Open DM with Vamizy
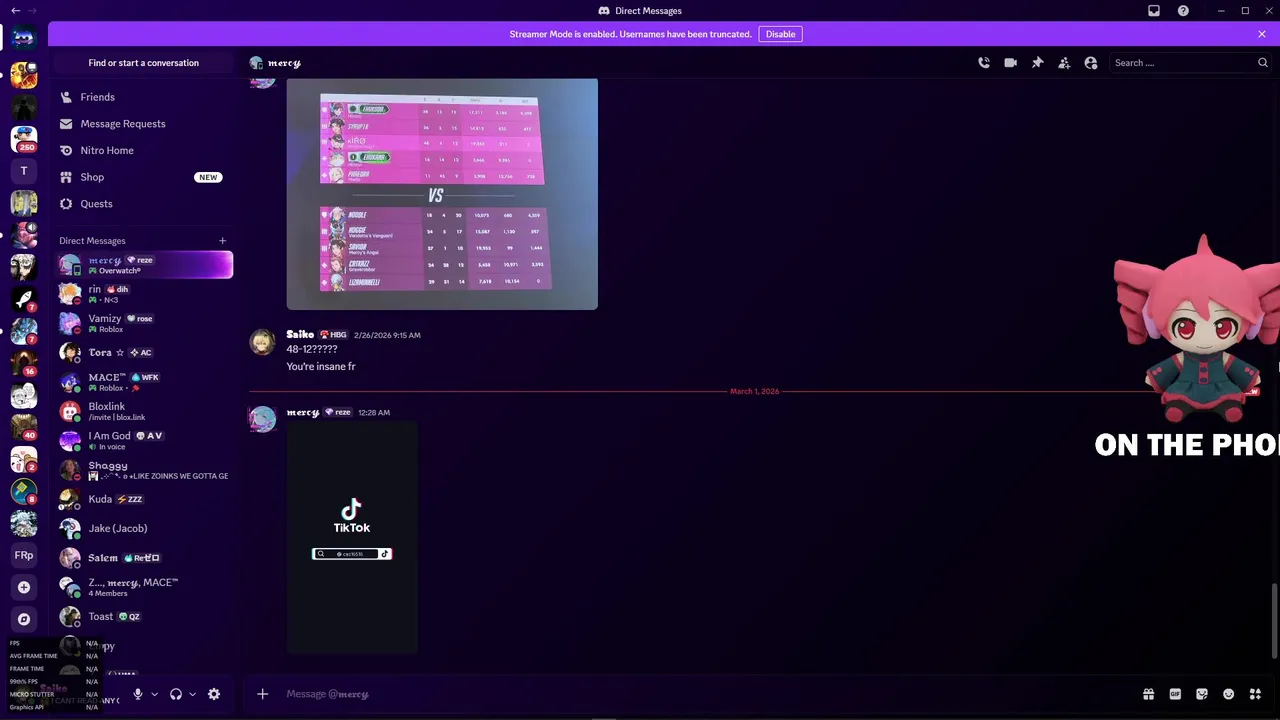 tap(144, 323)
